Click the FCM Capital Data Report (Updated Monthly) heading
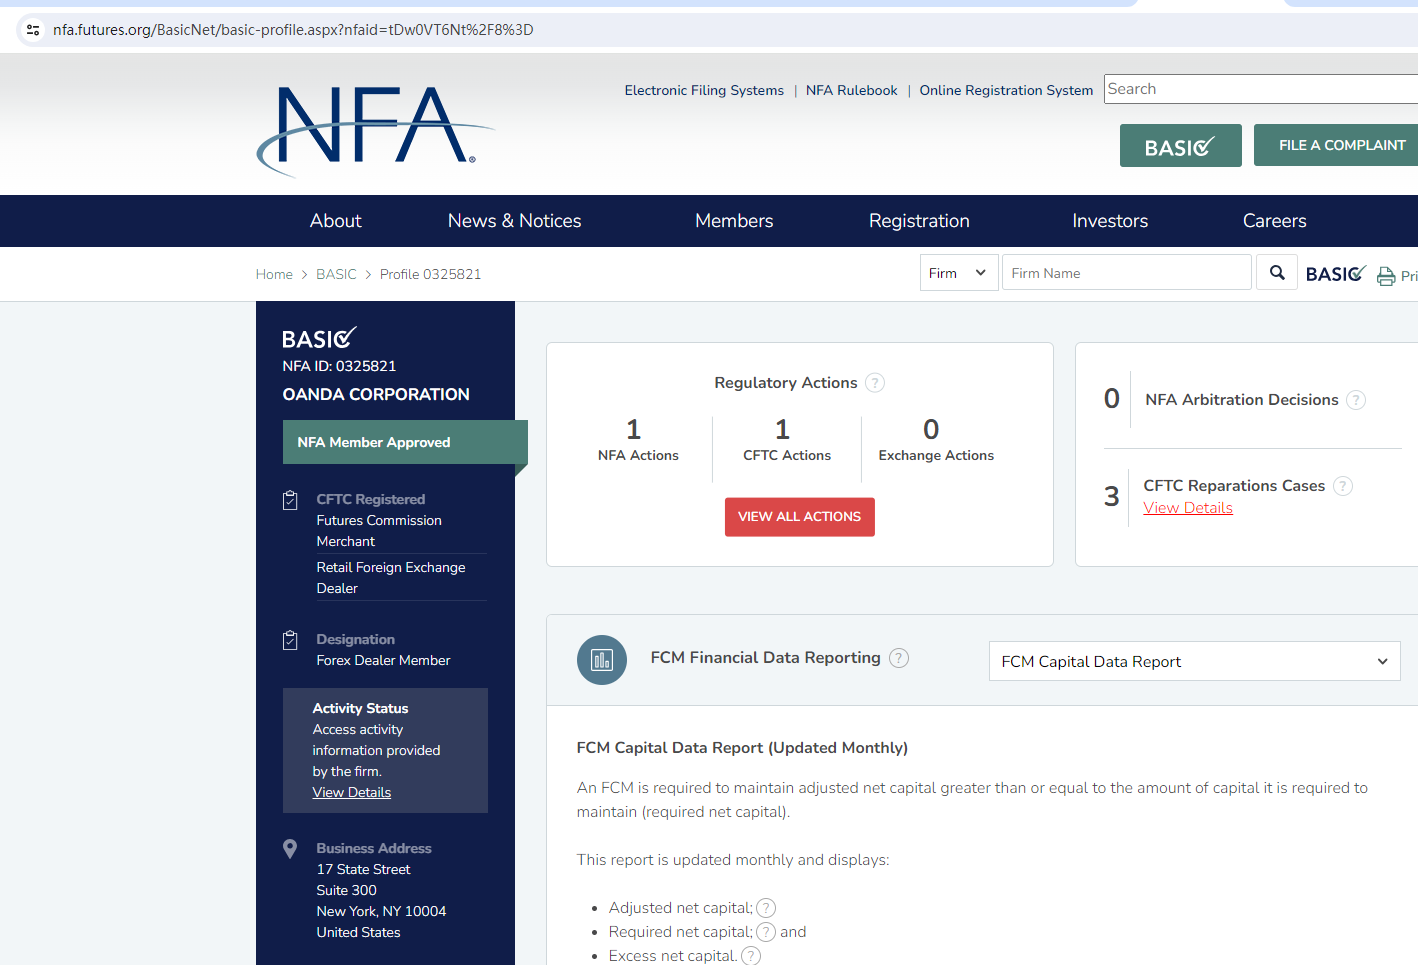The width and height of the screenshot is (1418, 965). [x=742, y=748]
